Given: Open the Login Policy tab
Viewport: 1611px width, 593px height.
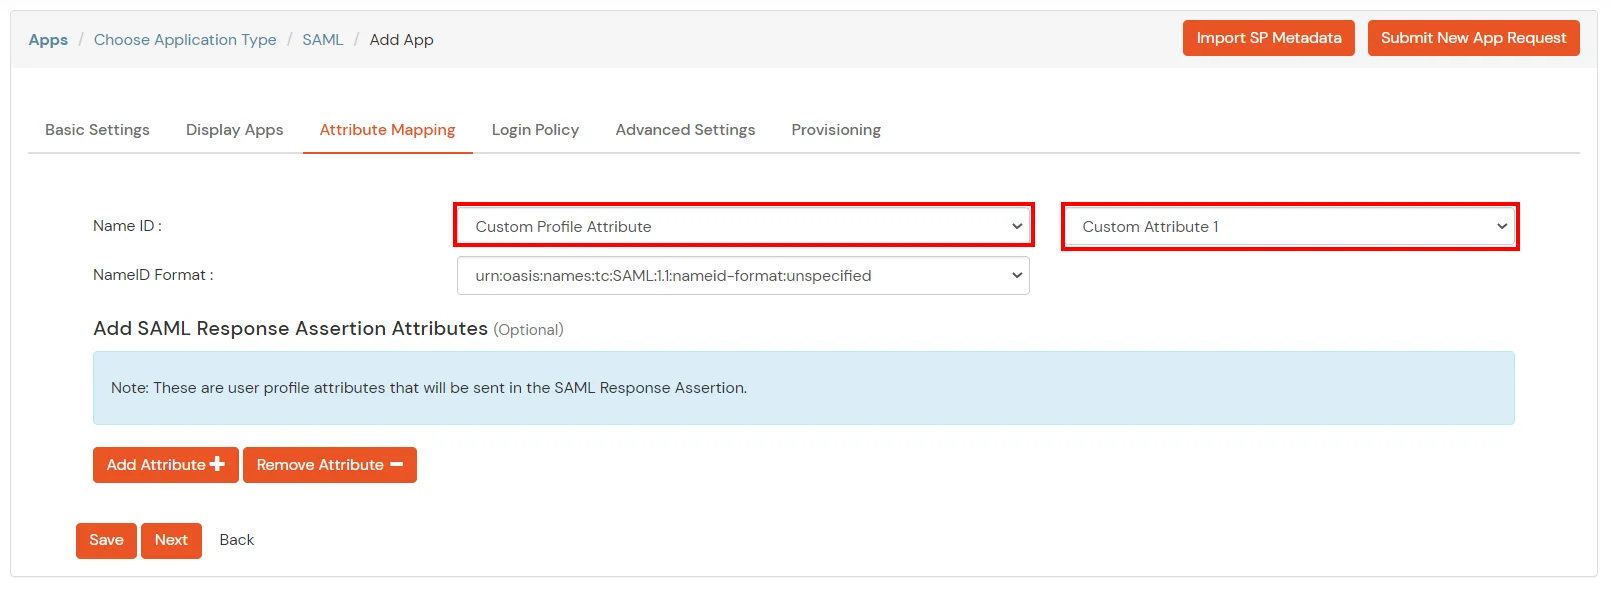Looking at the screenshot, I should 535,130.
